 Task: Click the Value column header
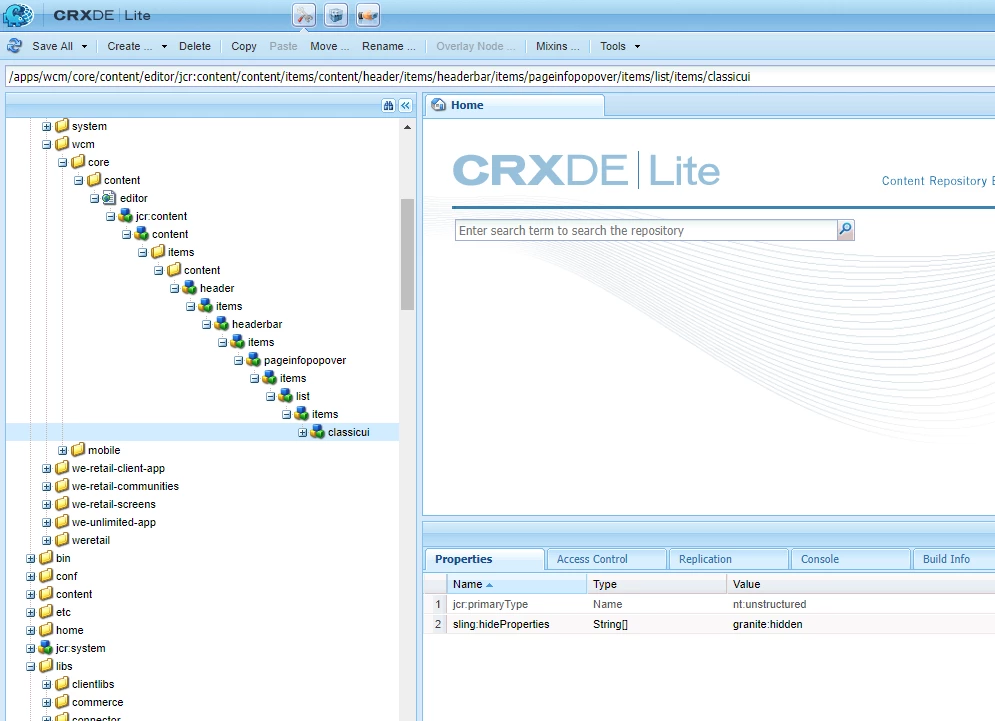(x=860, y=584)
